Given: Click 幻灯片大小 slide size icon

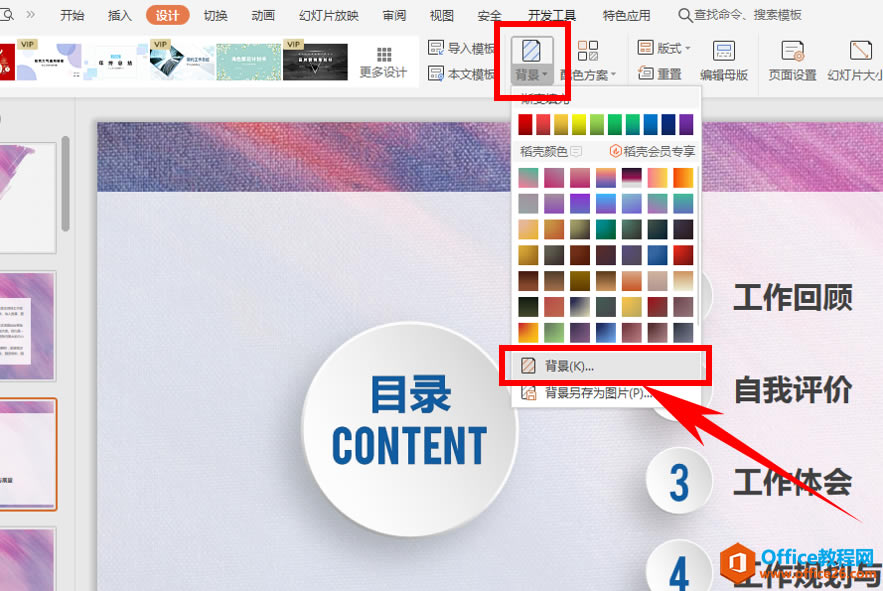Looking at the screenshot, I should tap(860, 51).
